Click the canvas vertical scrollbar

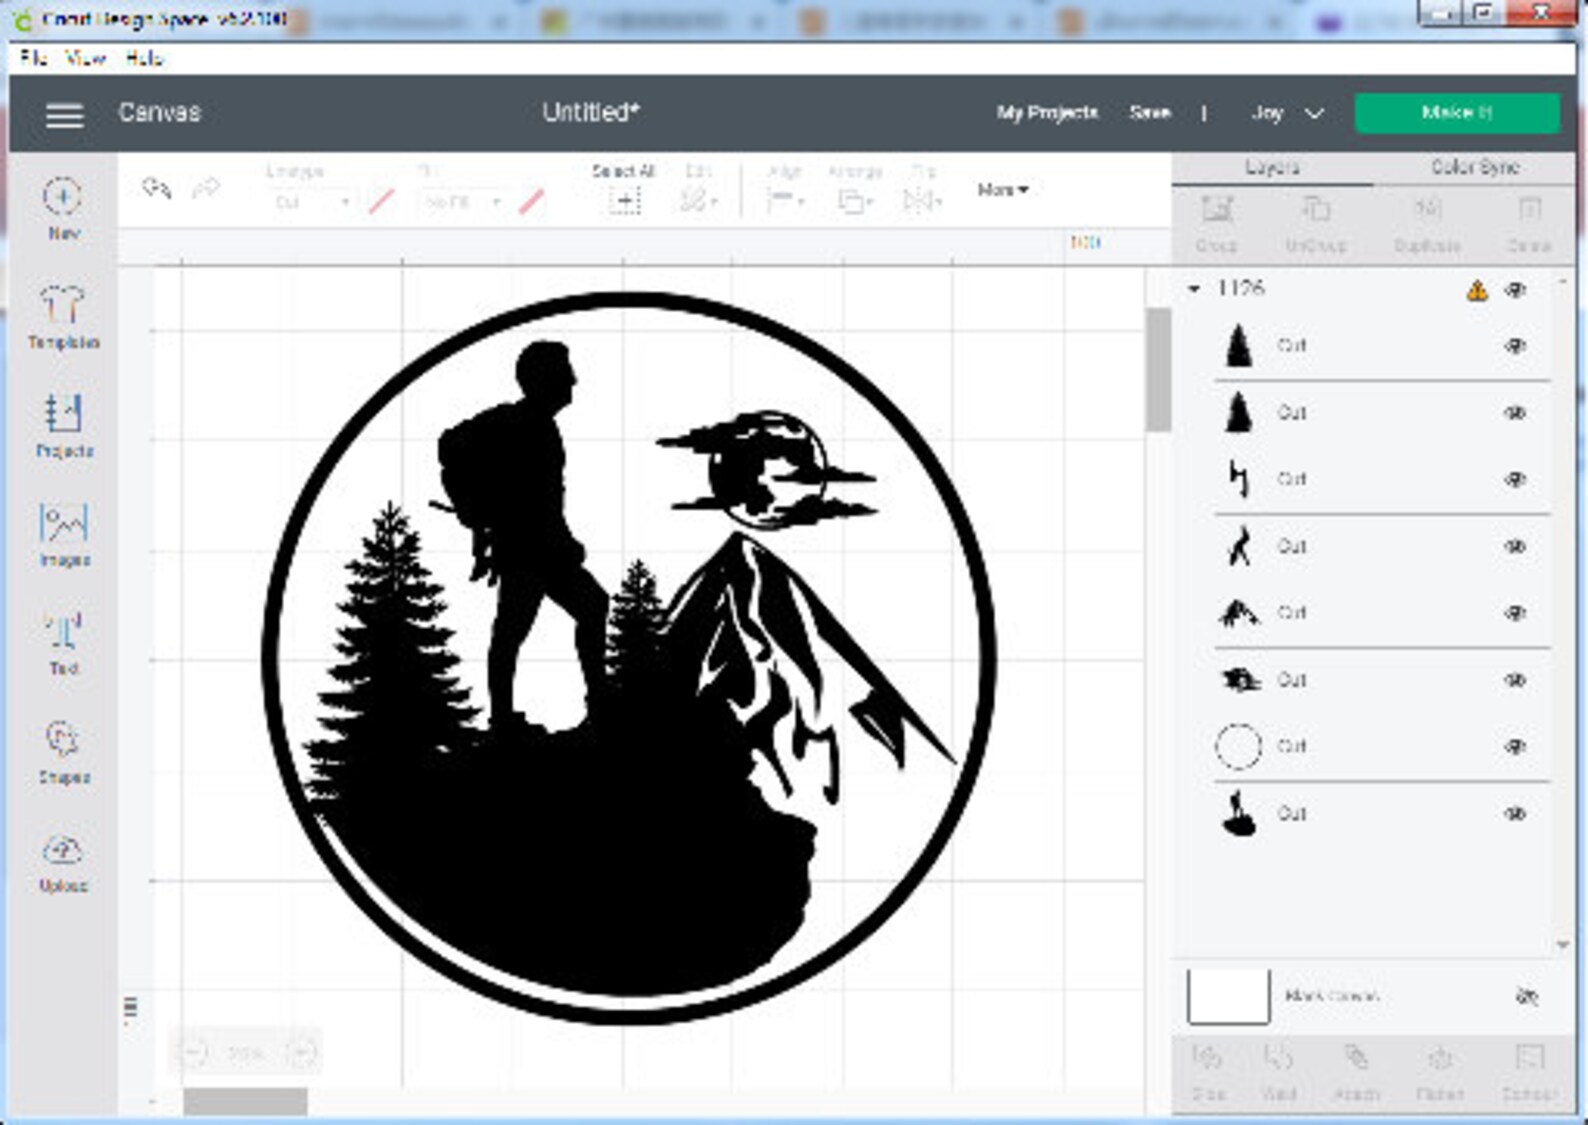click(x=1158, y=370)
